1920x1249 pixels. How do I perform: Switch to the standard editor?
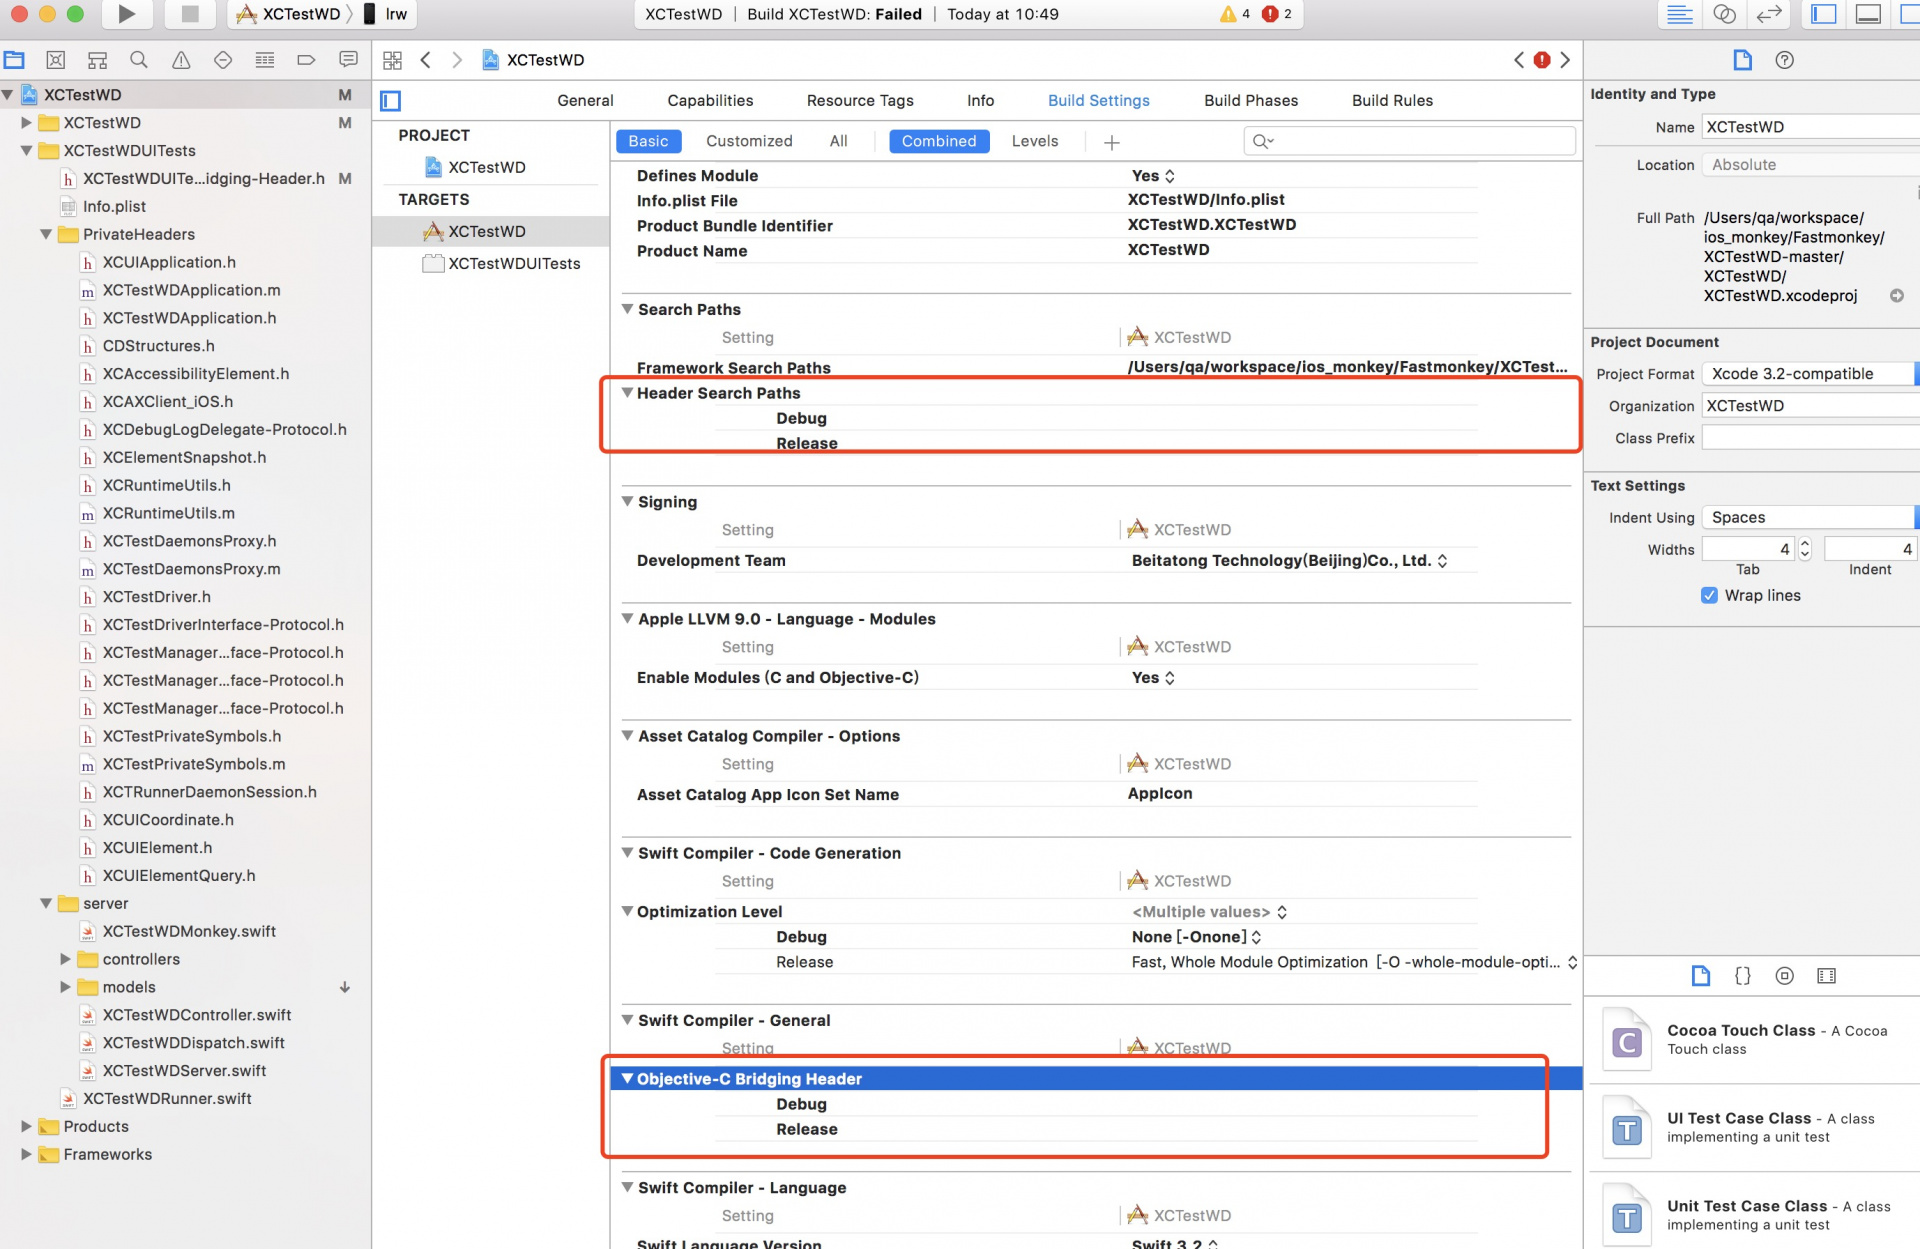click(1680, 14)
